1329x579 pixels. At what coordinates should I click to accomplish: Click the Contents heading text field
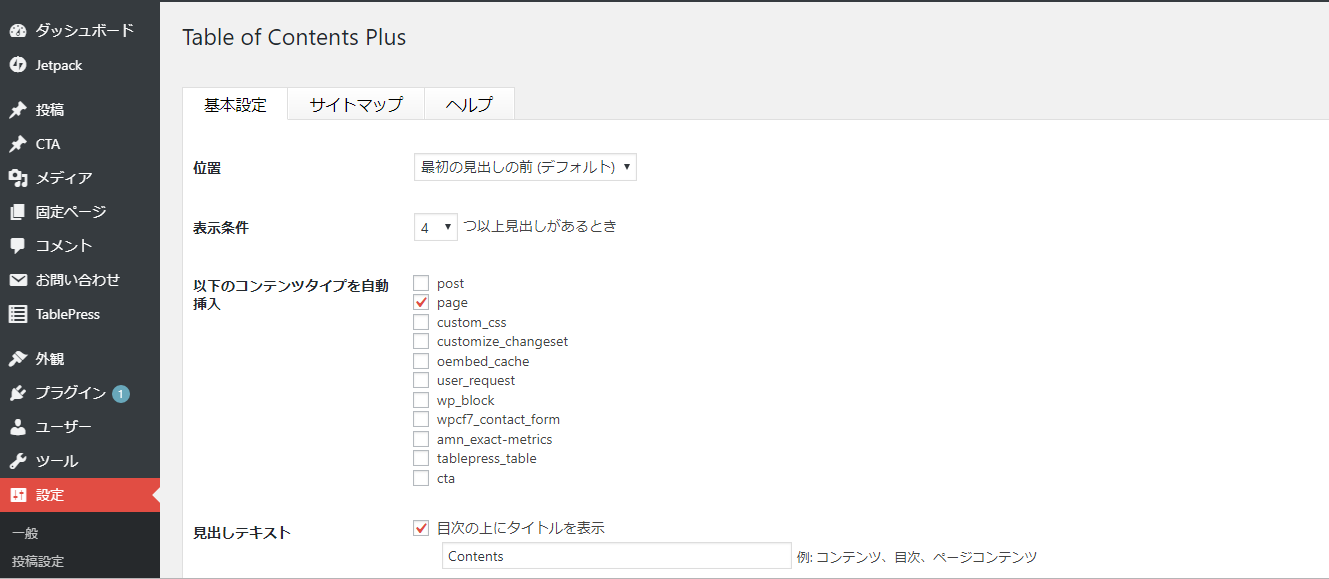coord(617,556)
